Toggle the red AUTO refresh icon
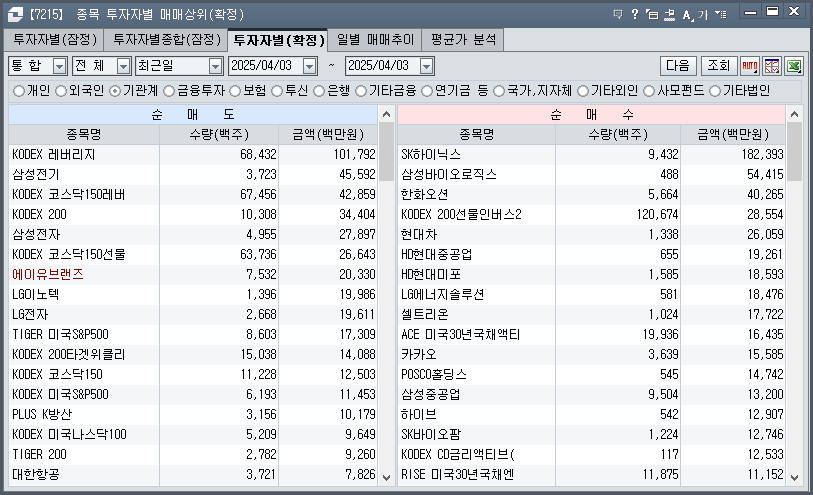The width and height of the screenshot is (813, 495). pos(750,66)
